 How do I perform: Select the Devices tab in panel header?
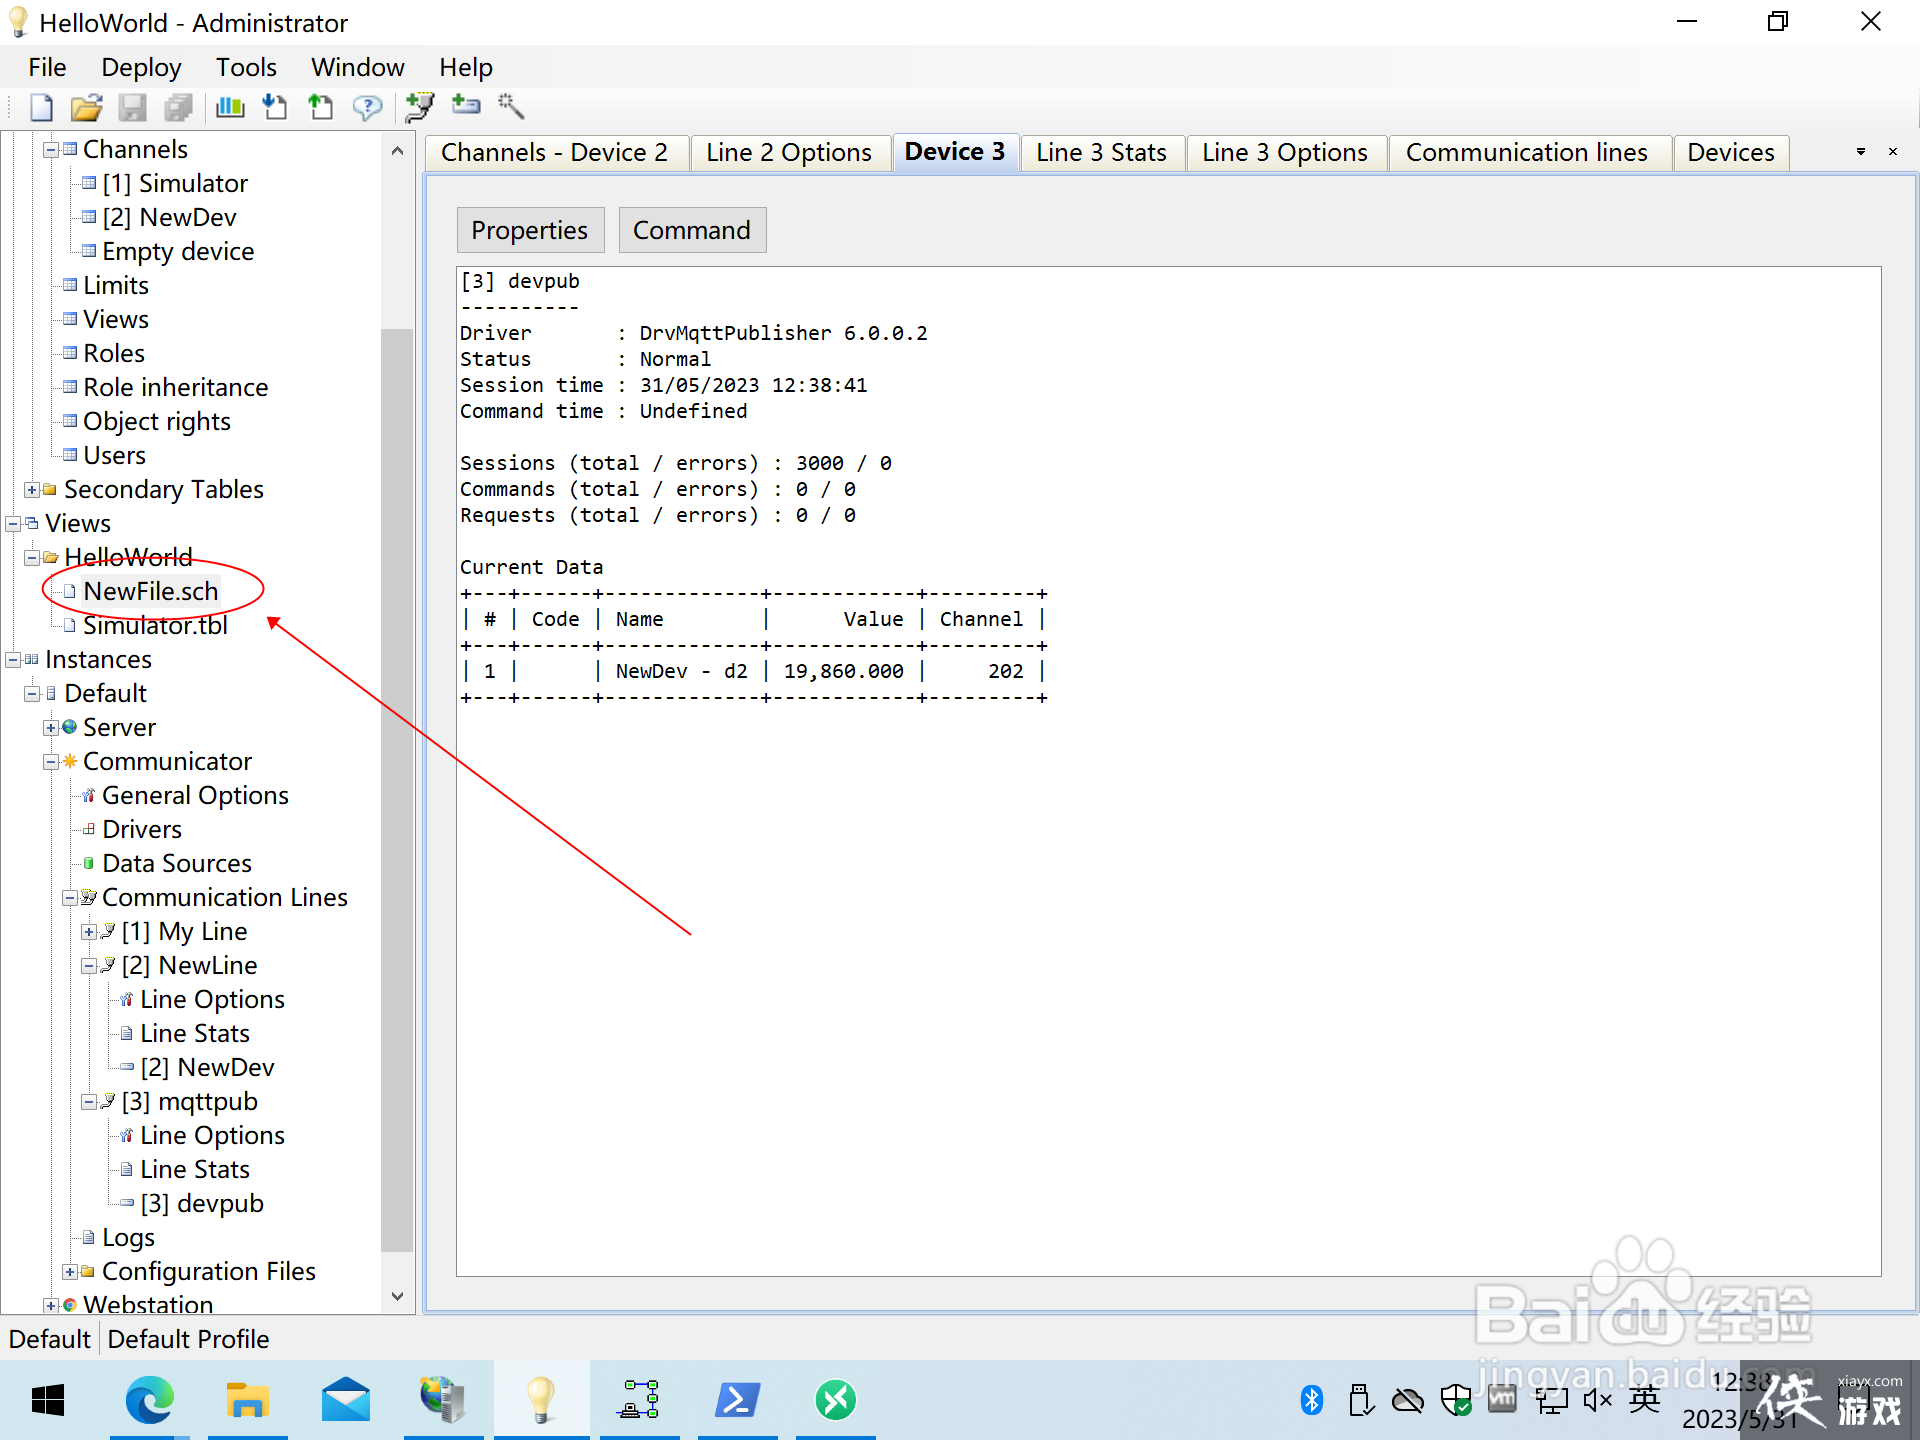[x=1730, y=151]
